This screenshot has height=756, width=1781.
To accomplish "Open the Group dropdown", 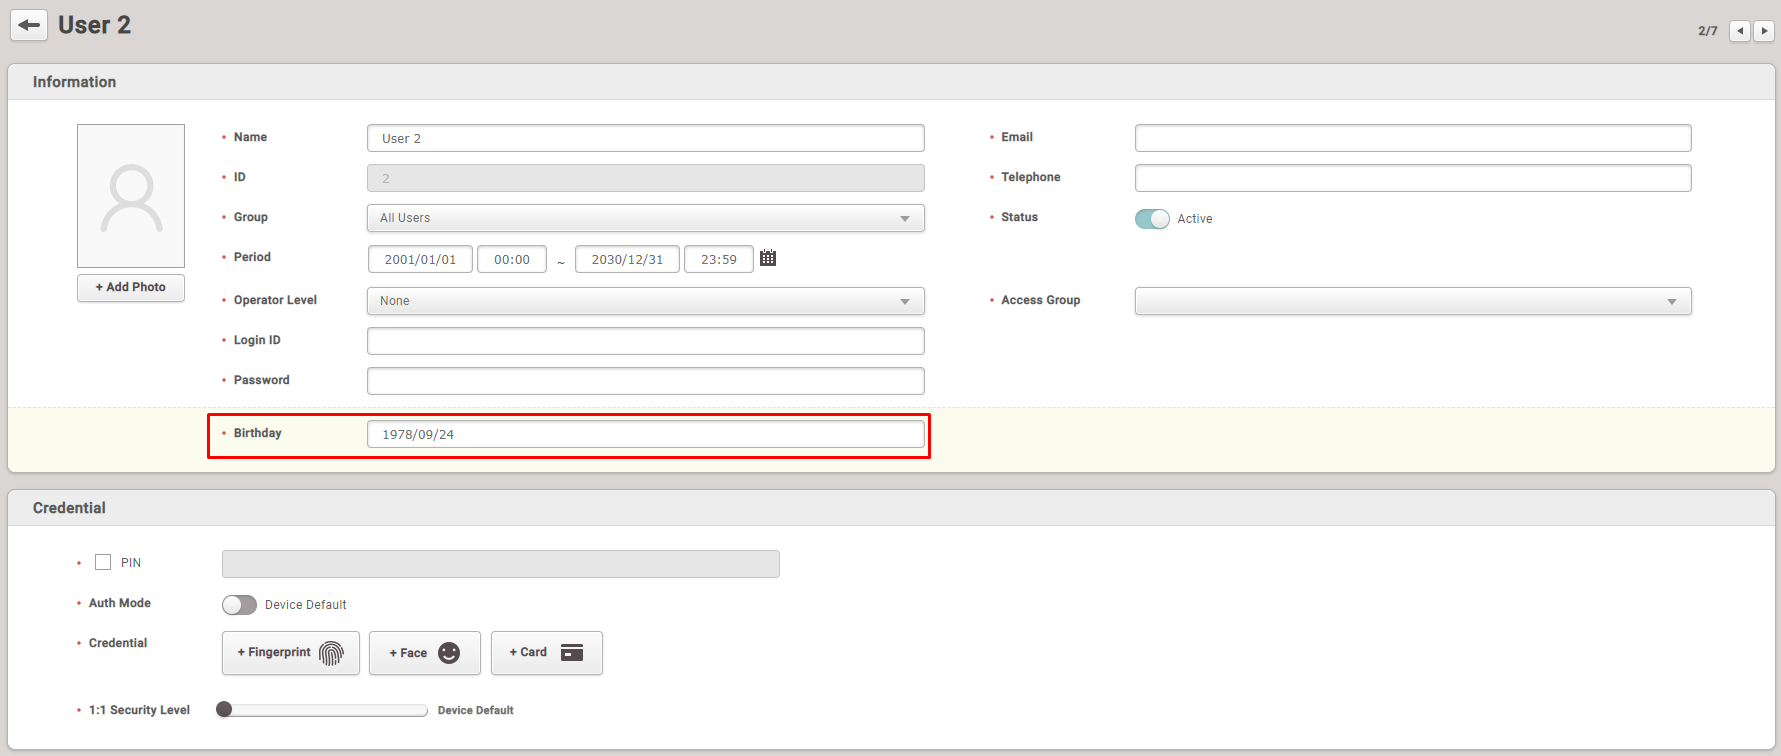I will (x=645, y=218).
